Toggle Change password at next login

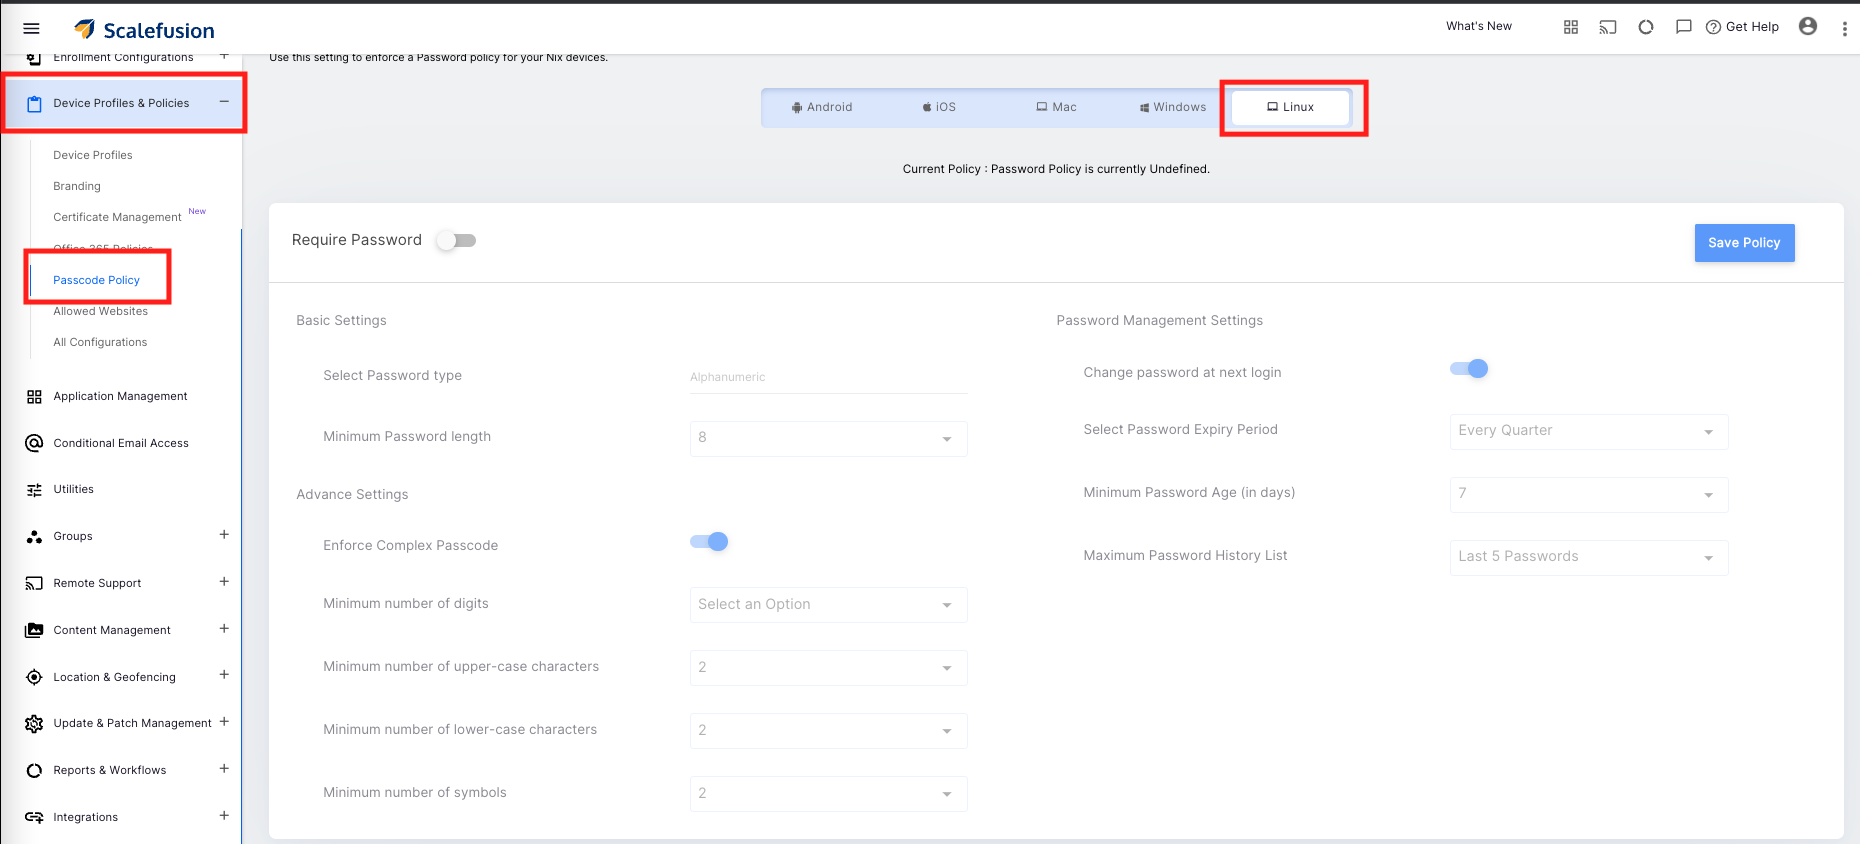[x=1469, y=369]
